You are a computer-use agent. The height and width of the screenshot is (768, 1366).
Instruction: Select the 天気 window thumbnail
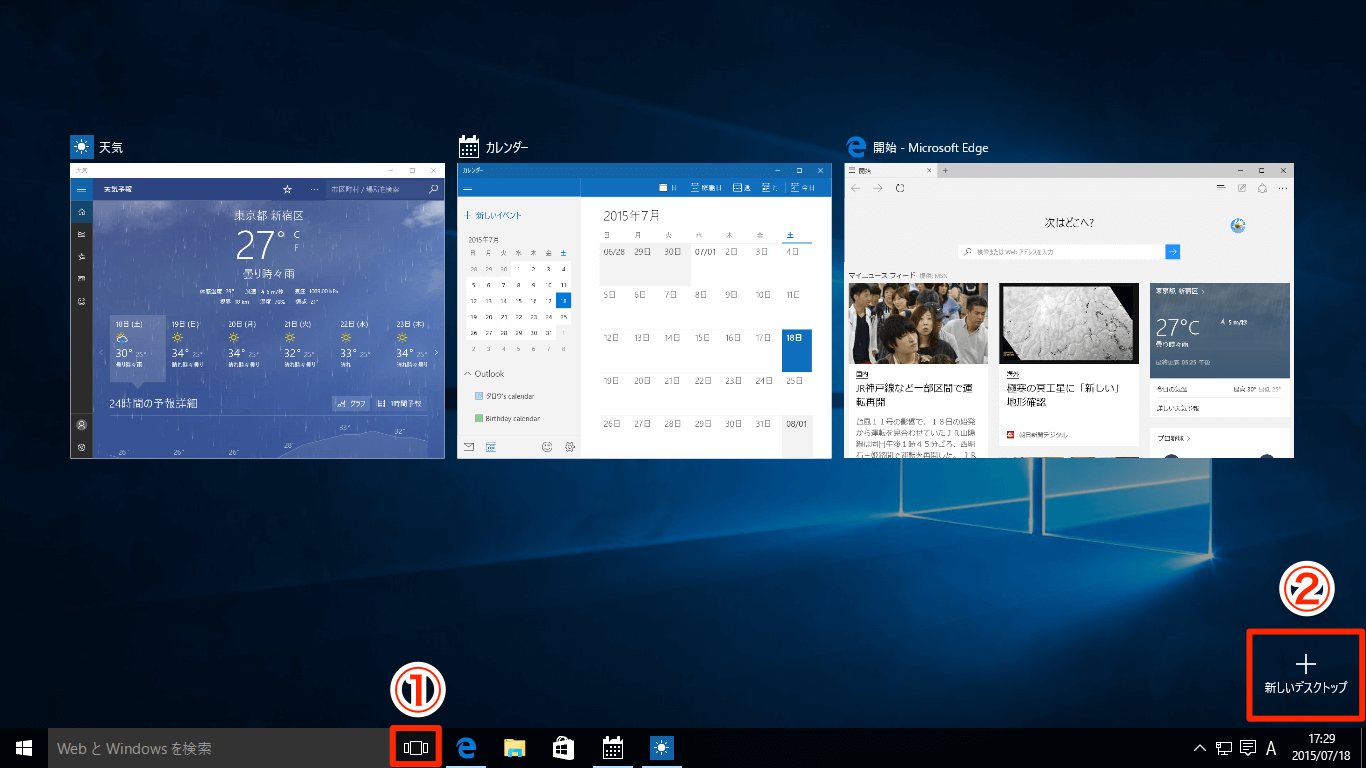tap(257, 311)
